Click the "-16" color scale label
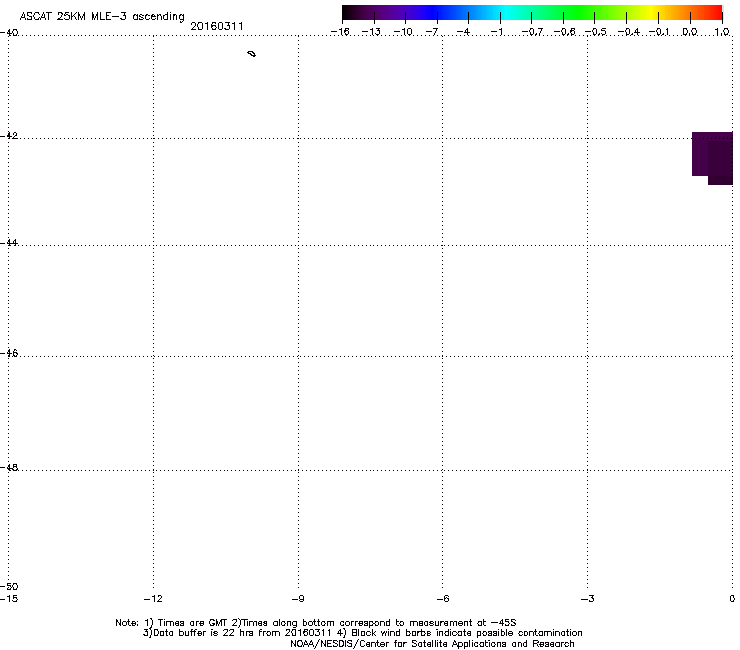740x650 pixels. 340,32
